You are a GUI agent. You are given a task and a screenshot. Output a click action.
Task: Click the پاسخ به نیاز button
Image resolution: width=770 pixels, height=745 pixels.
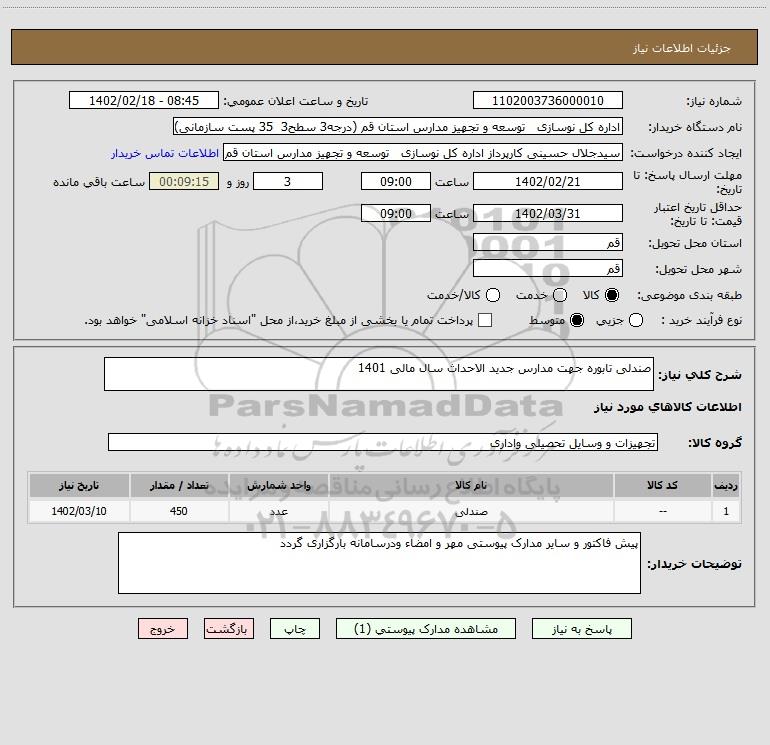(582, 629)
